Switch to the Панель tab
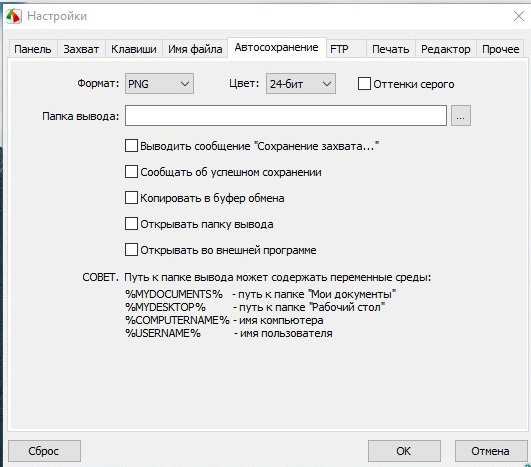Image resolution: width=531 pixels, height=467 pixels. tap(33, 49)
